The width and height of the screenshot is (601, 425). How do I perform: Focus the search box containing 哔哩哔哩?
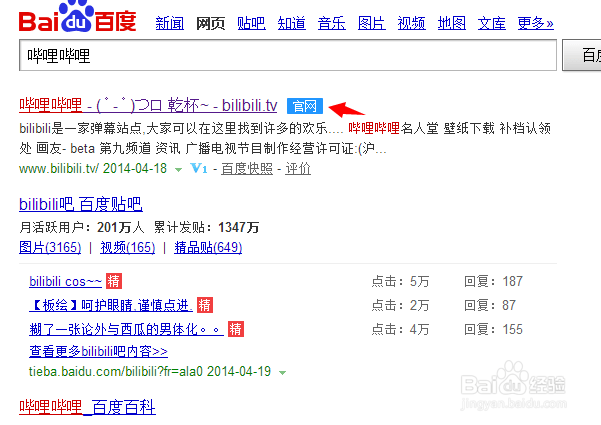click(288, 55)
